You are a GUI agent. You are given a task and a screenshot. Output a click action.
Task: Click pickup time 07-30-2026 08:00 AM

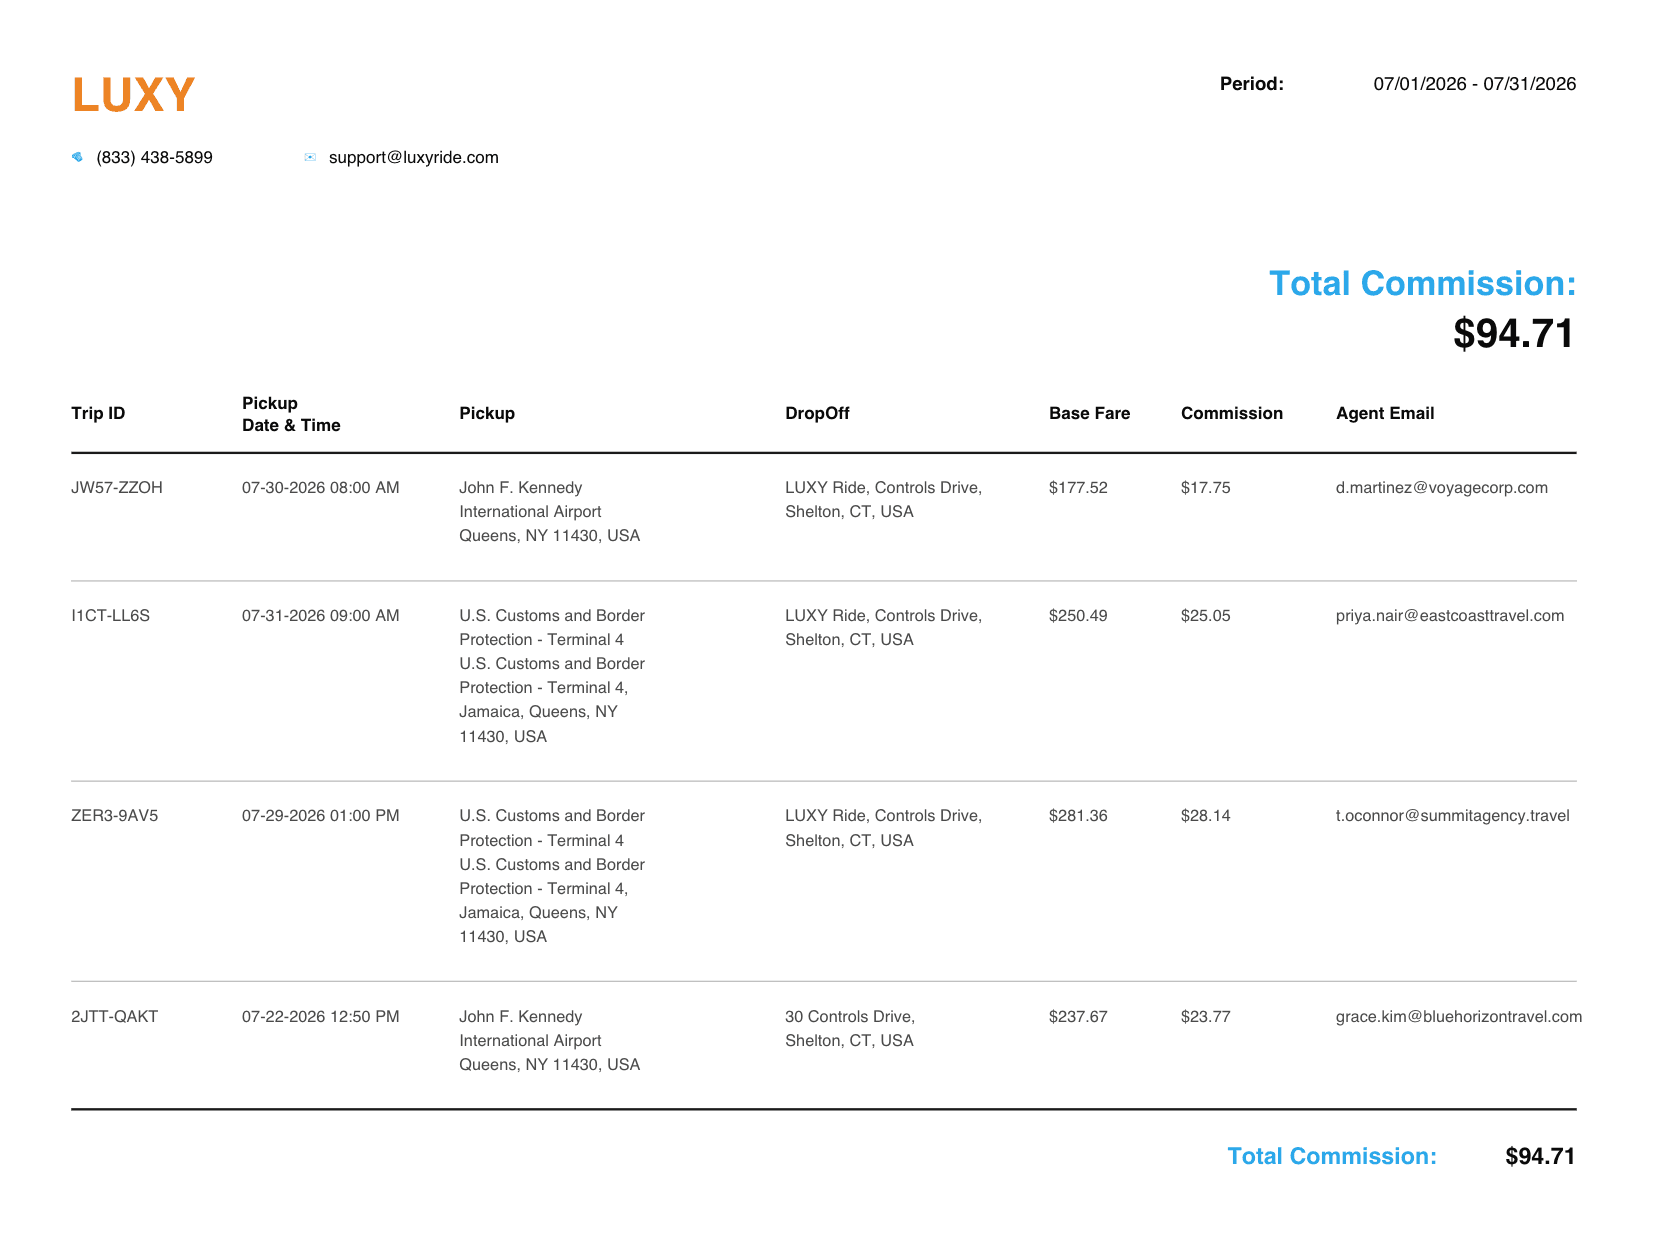pyautogui.click(x=320, y=487)
